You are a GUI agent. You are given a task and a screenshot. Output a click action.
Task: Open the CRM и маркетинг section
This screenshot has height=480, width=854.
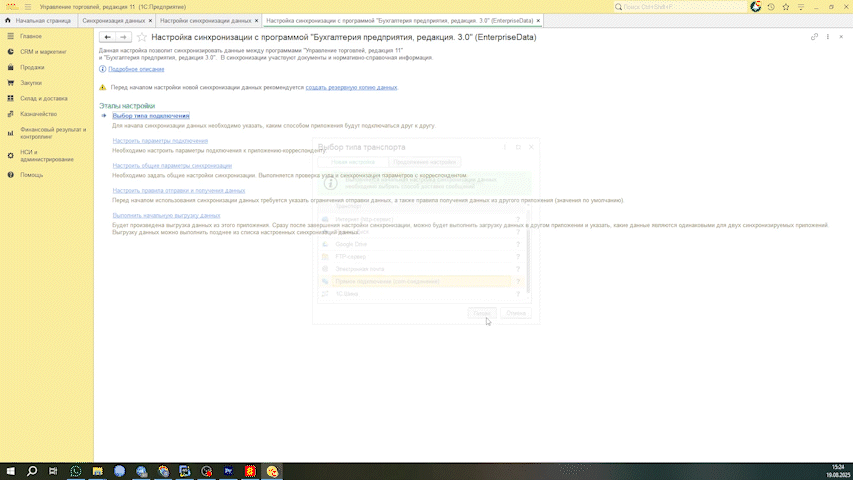(x=46, y=52)
